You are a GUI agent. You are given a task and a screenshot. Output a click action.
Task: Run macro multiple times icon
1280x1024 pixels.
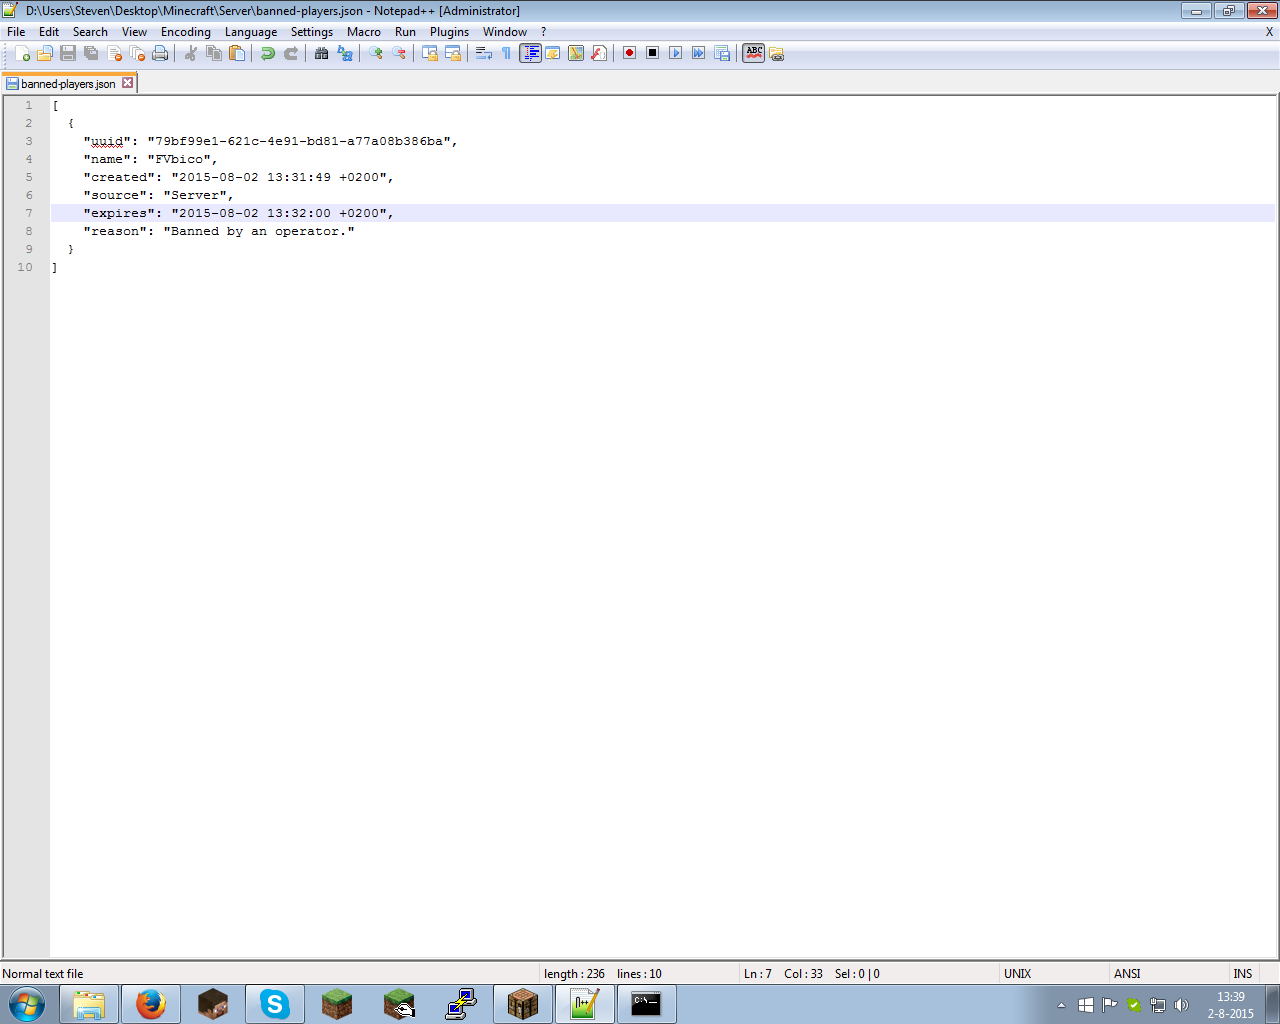tap(698, 53)
